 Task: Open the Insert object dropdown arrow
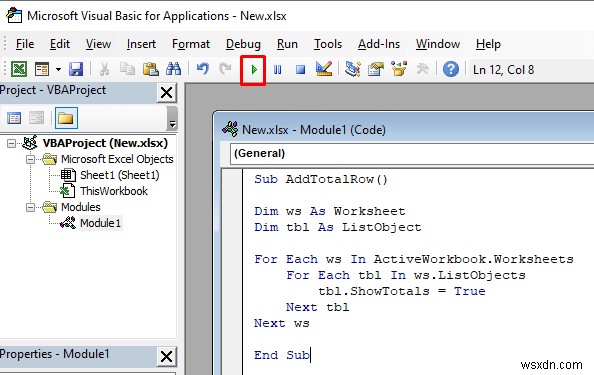point(58,69)
